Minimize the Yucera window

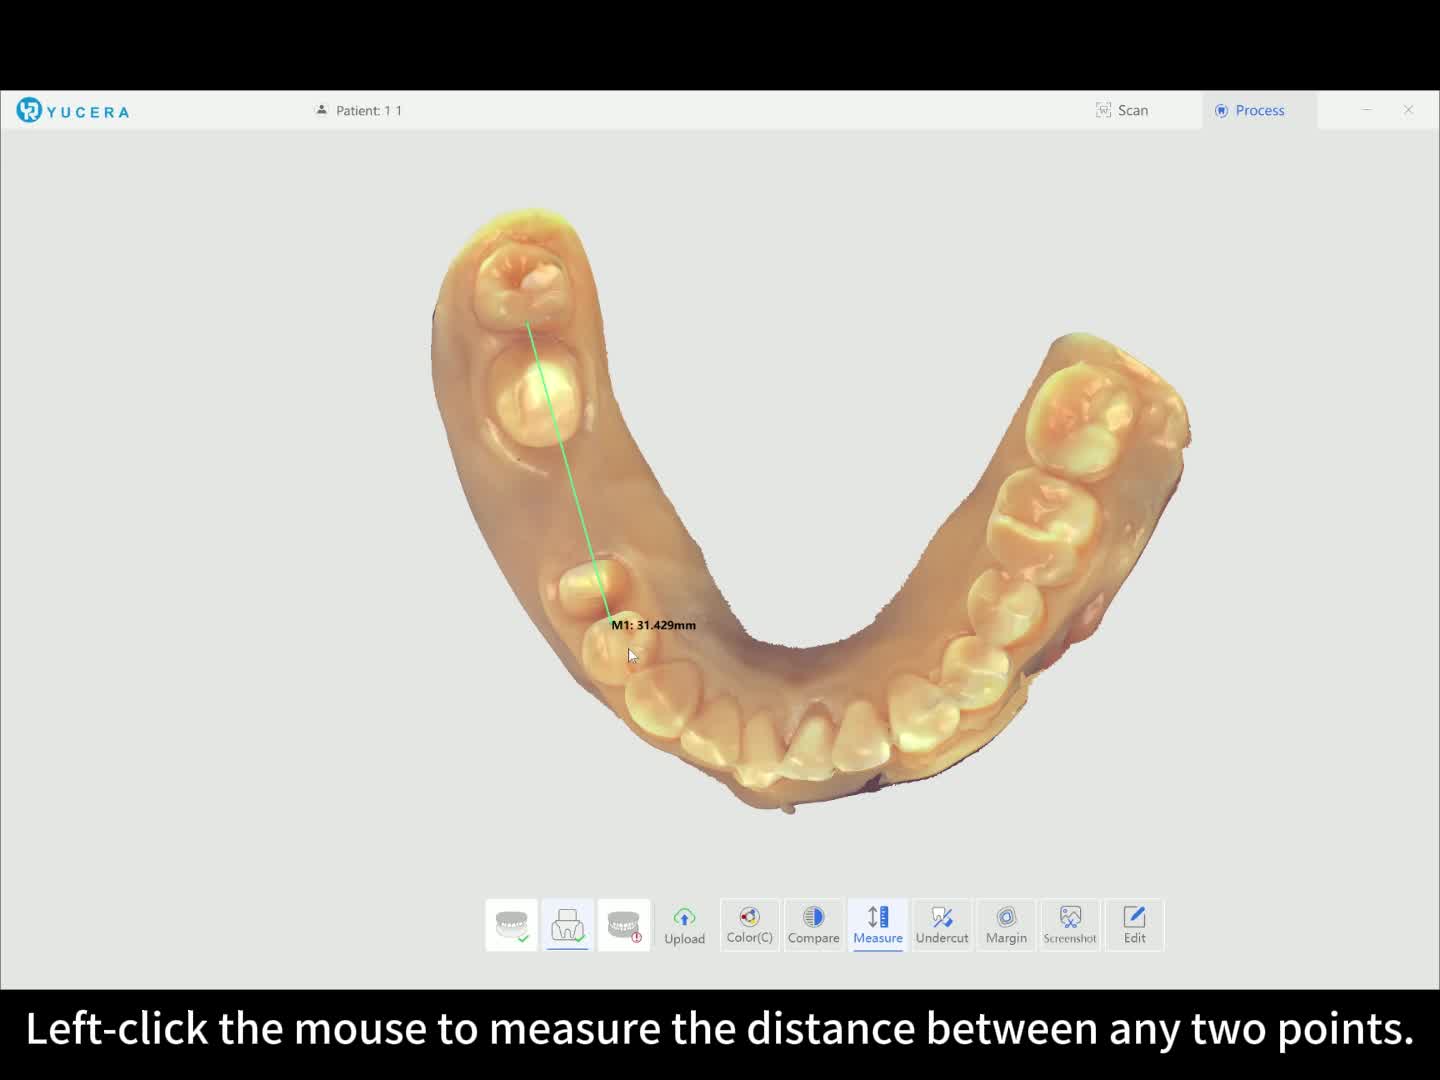pyautogui.click(x=1366, y=110)
